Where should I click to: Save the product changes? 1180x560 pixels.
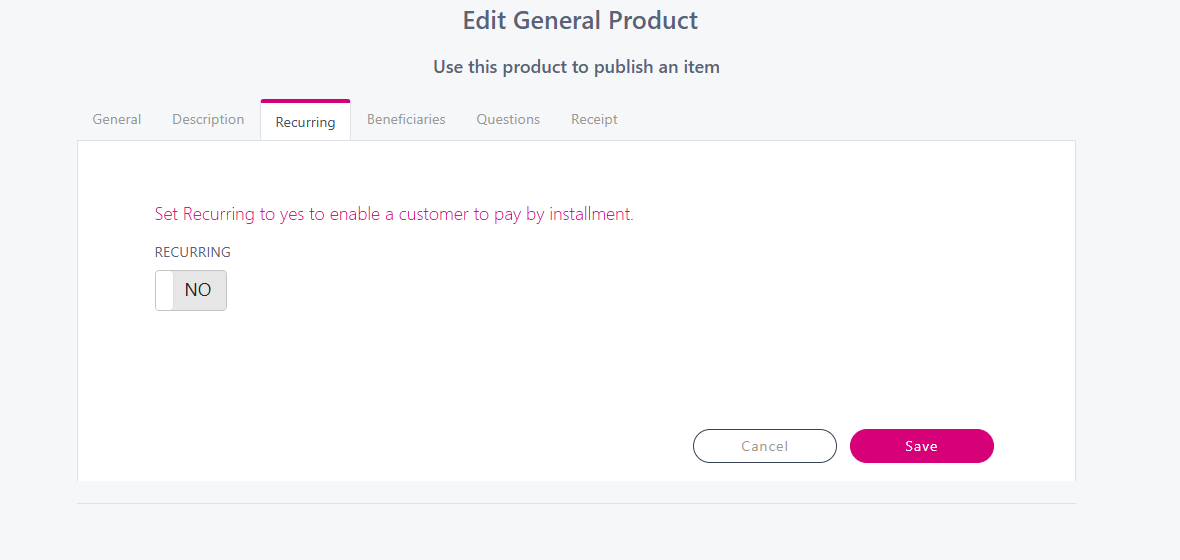click(x=921, y=446)
